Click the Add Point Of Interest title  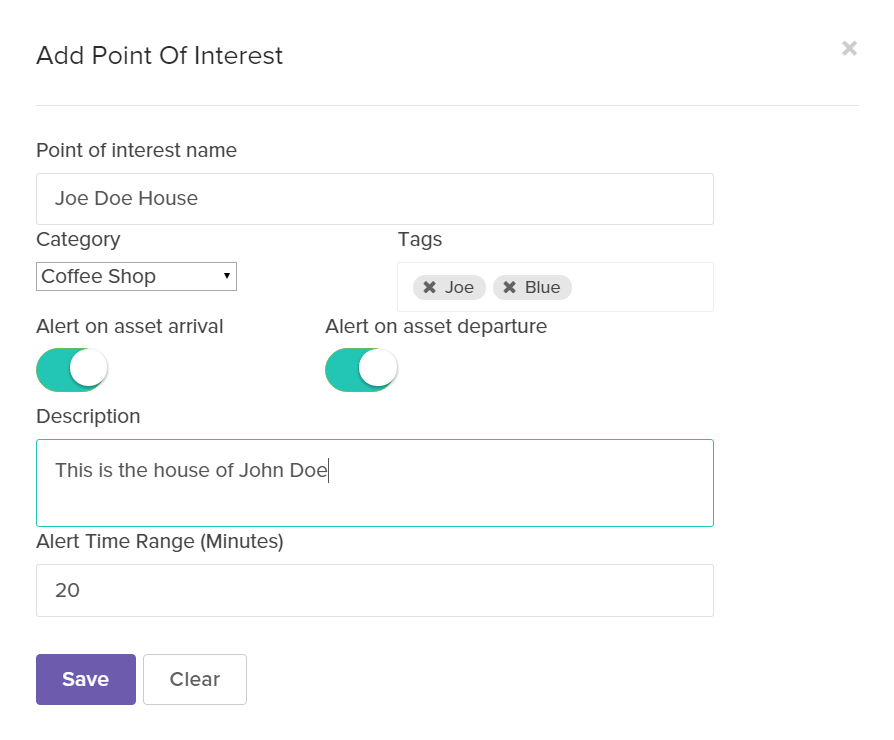(159, 56)
